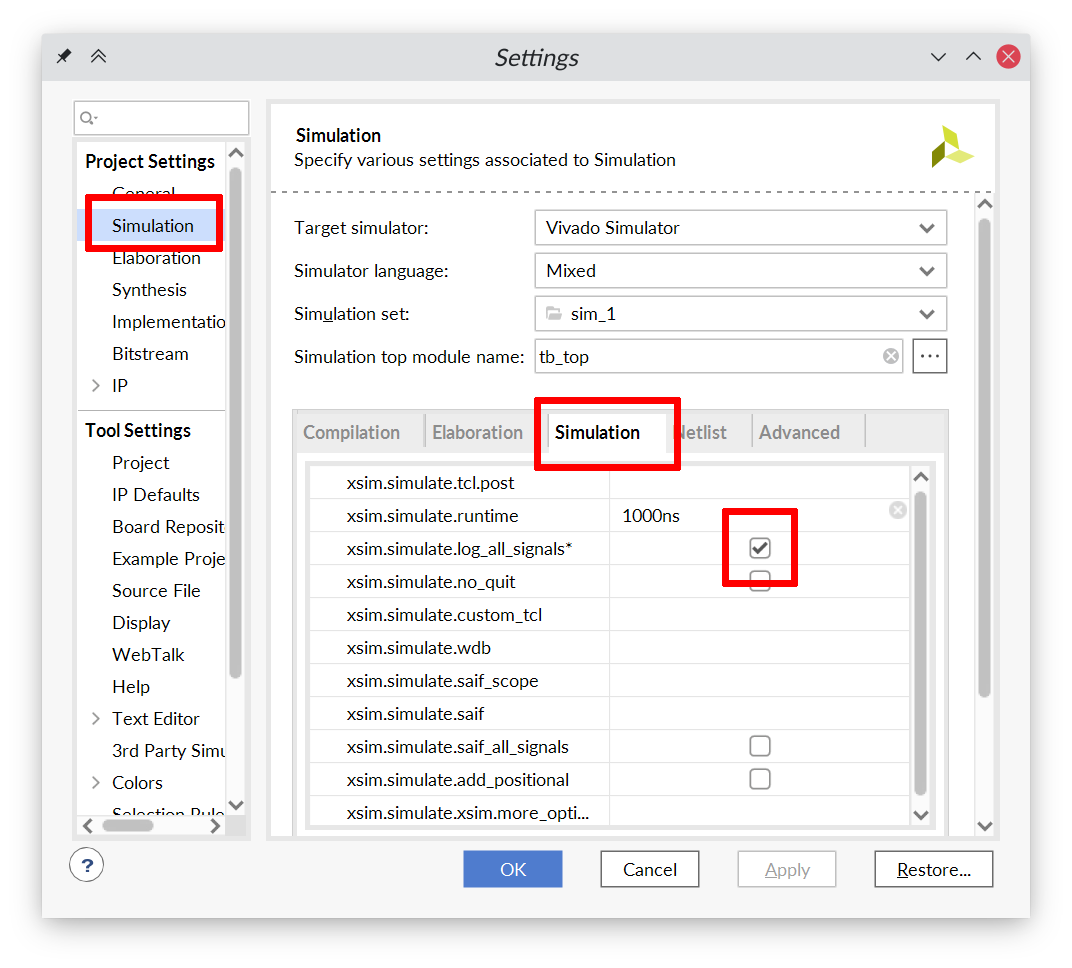Click the search magnifier icon
Screen dimensions: 1072x968
88,118
